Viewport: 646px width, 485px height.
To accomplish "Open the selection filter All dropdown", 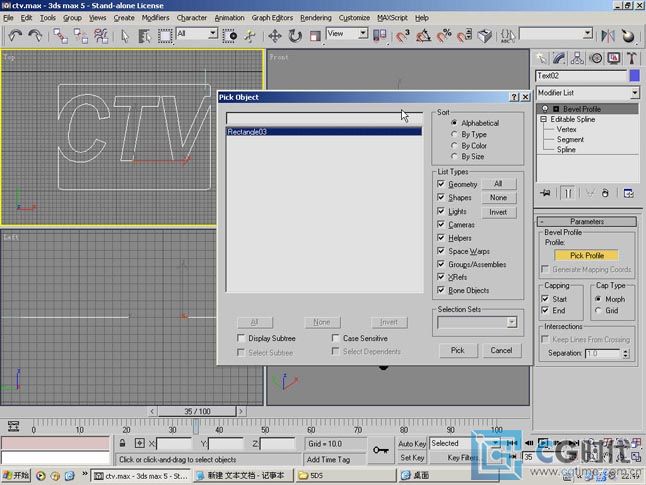I will [x=213, y=33].
